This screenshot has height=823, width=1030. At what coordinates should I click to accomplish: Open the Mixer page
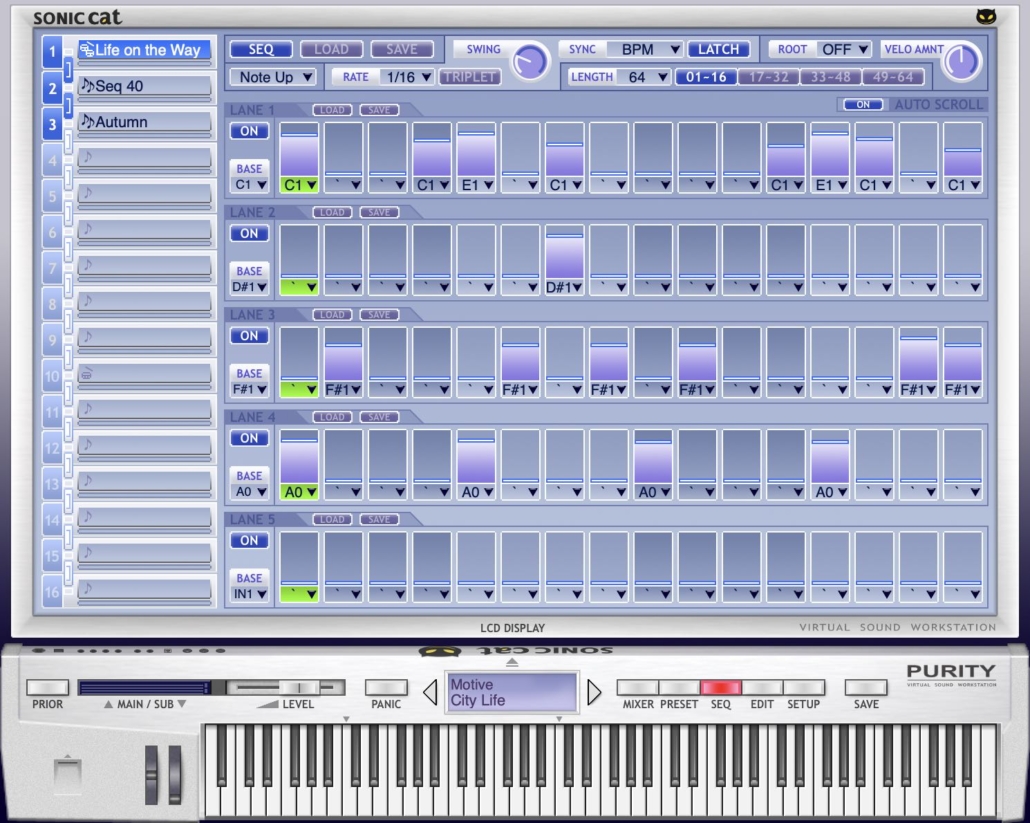pos(639,688)
